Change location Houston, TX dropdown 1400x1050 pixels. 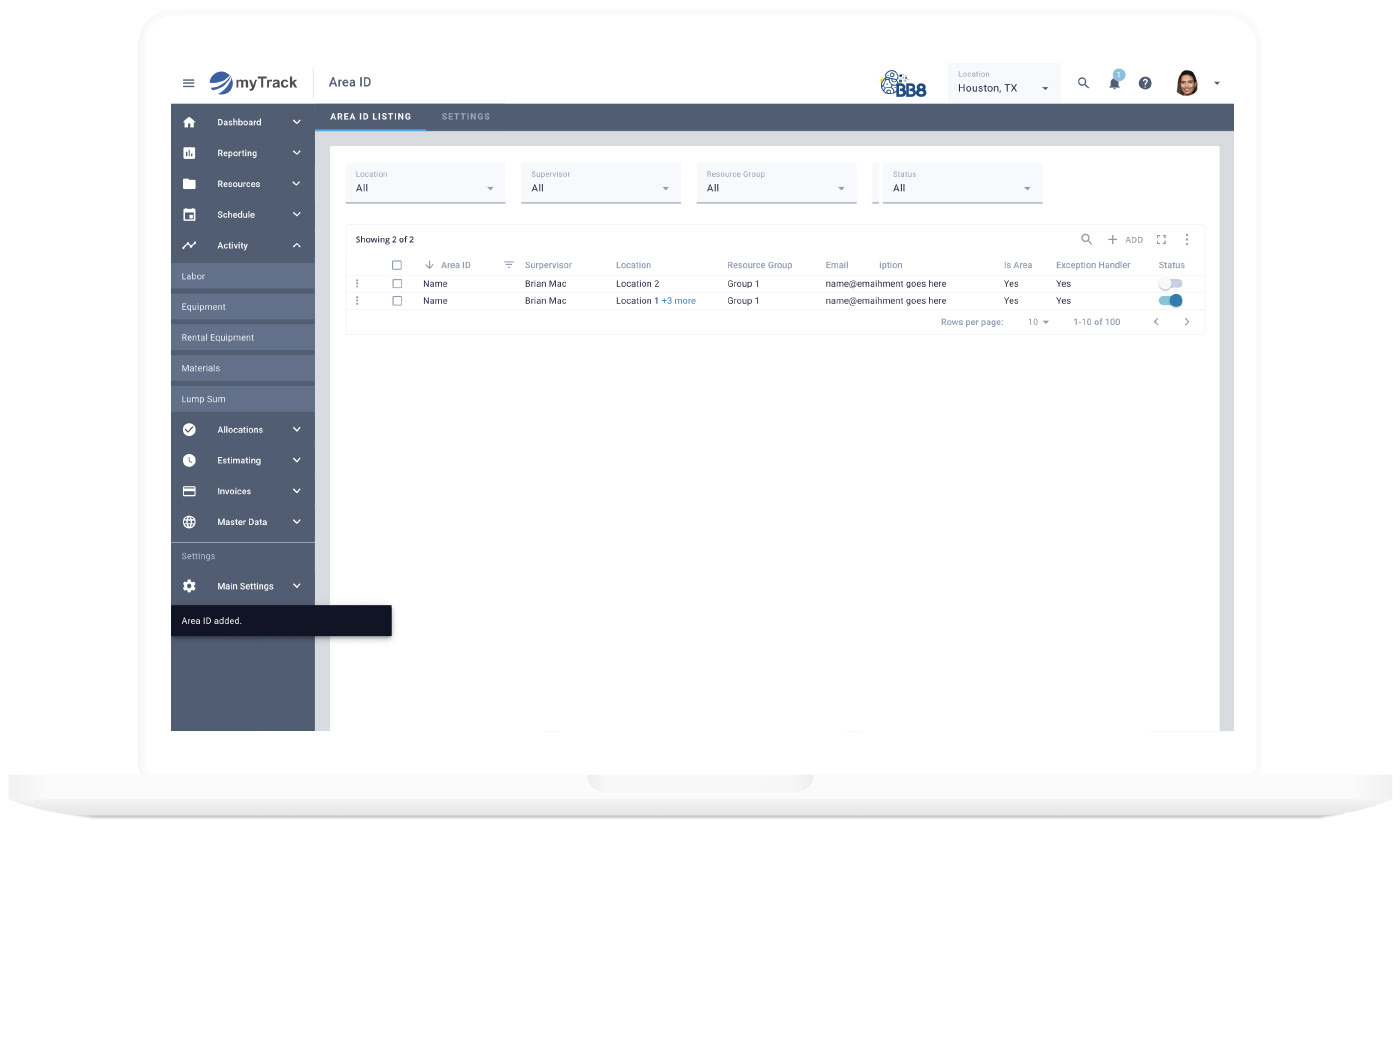tap(1004, 83)
